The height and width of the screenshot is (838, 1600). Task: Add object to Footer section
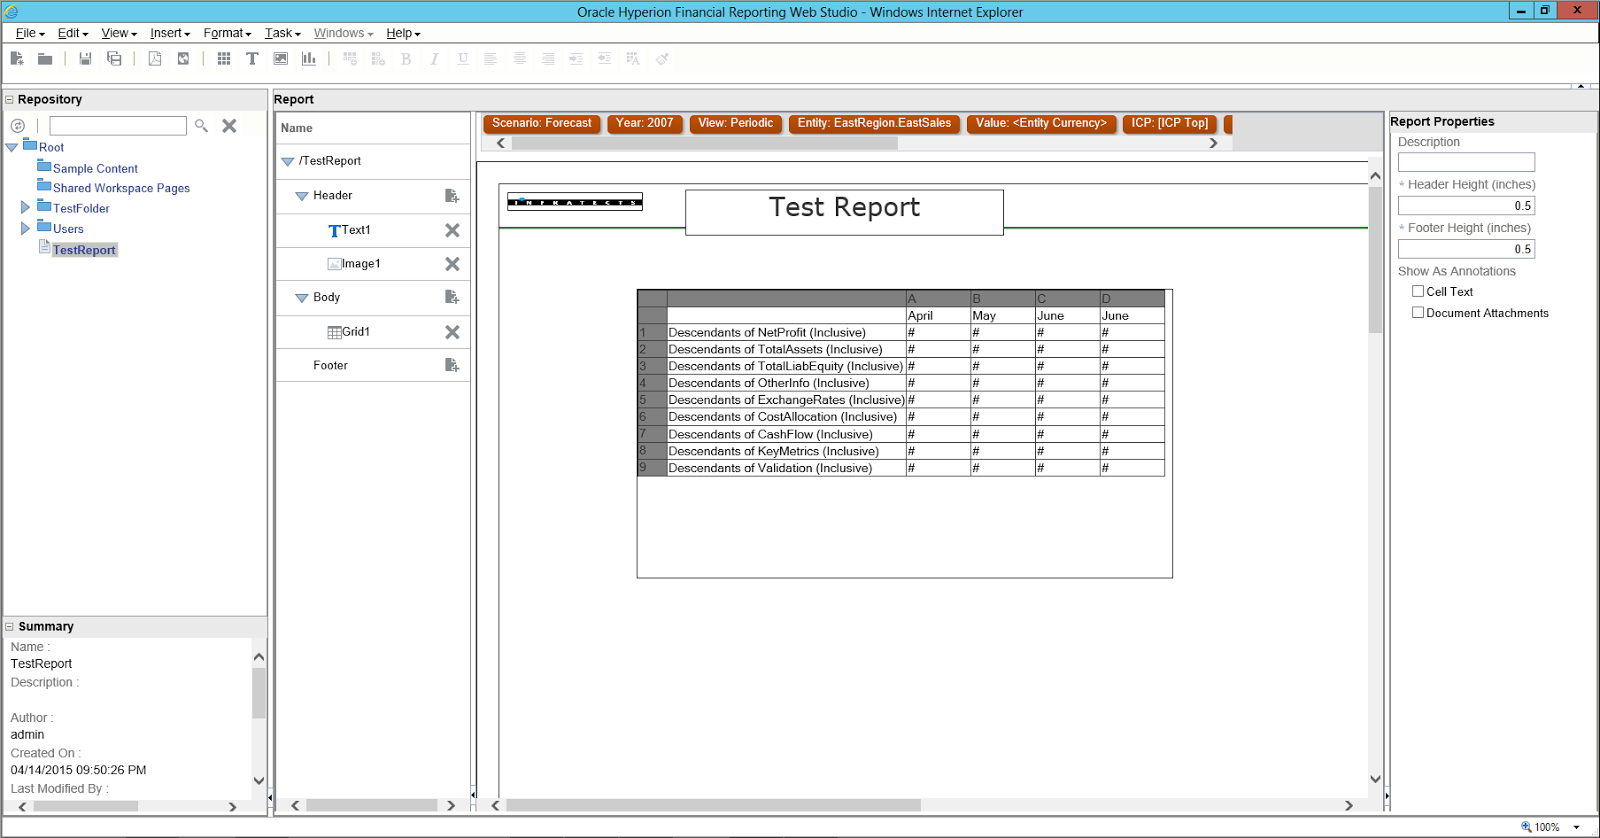(x=452, y=365)
